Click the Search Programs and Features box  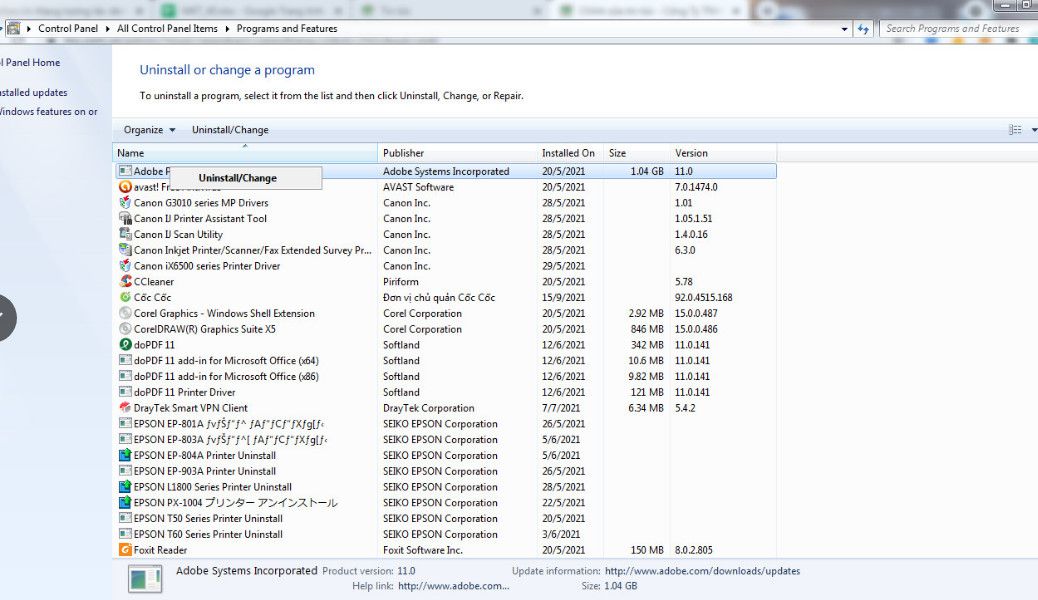coord(958,28)
